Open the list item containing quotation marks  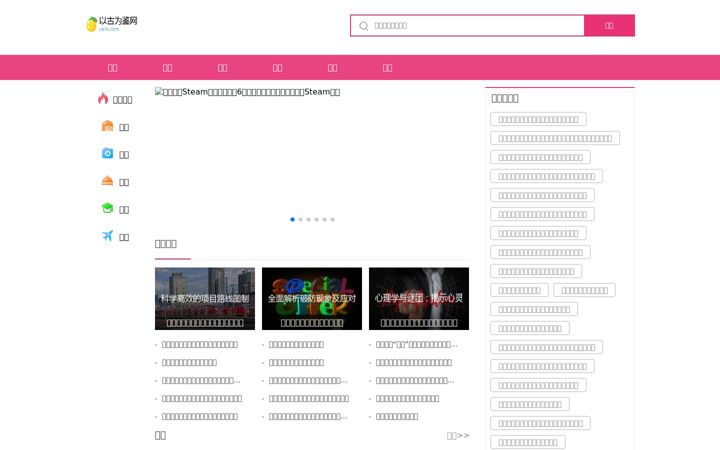point(416,344)
